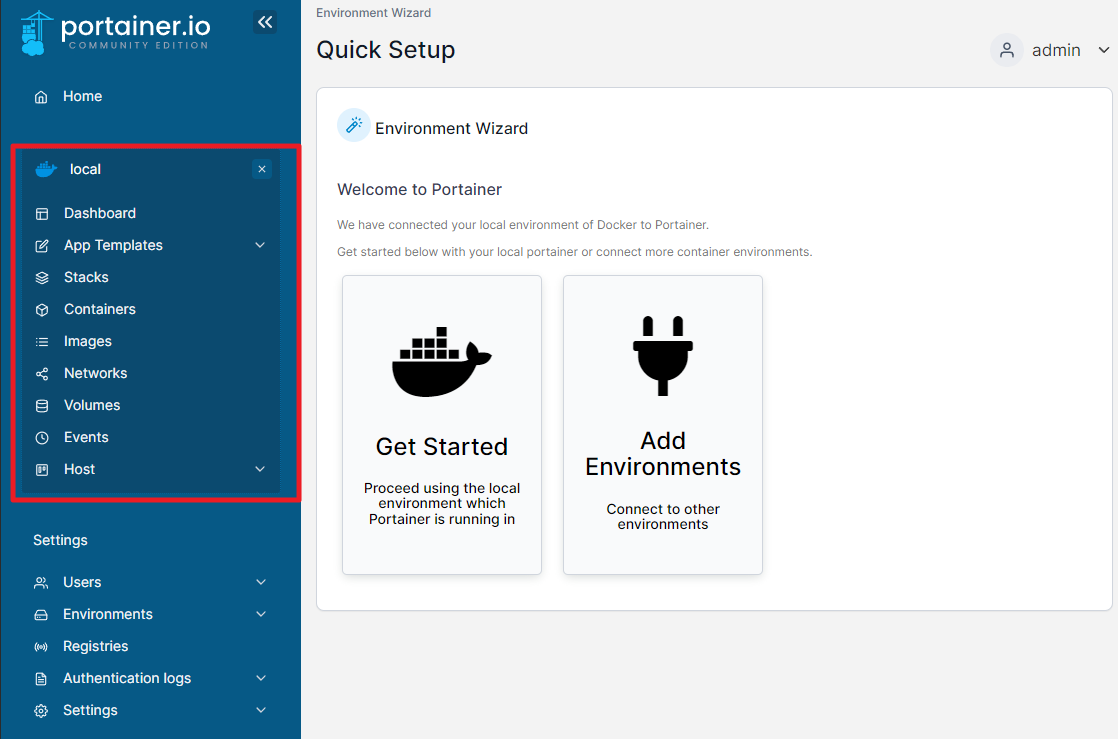Click the Docker whale icon beside local
The image size is (1118, 739).
point(46,169)
